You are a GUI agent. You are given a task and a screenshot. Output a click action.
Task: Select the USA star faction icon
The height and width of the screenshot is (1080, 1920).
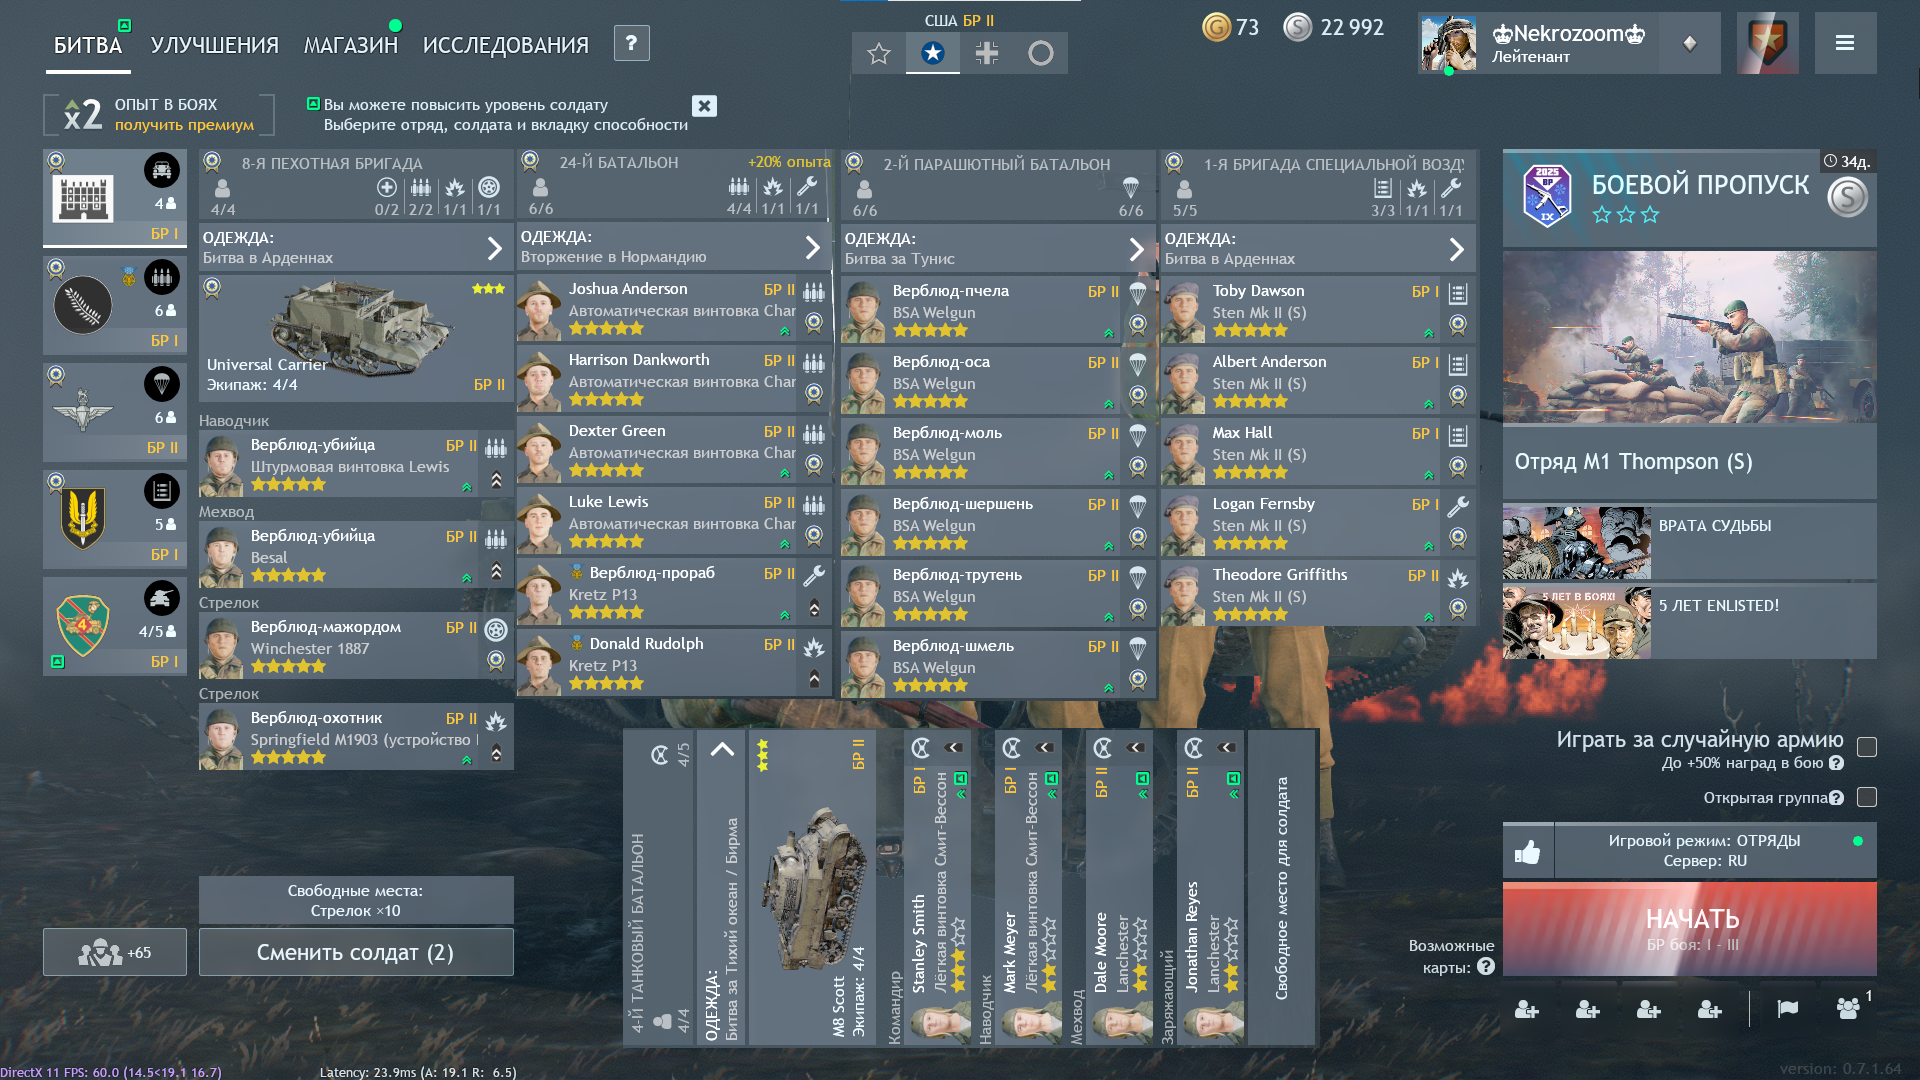tap(932, 53)
